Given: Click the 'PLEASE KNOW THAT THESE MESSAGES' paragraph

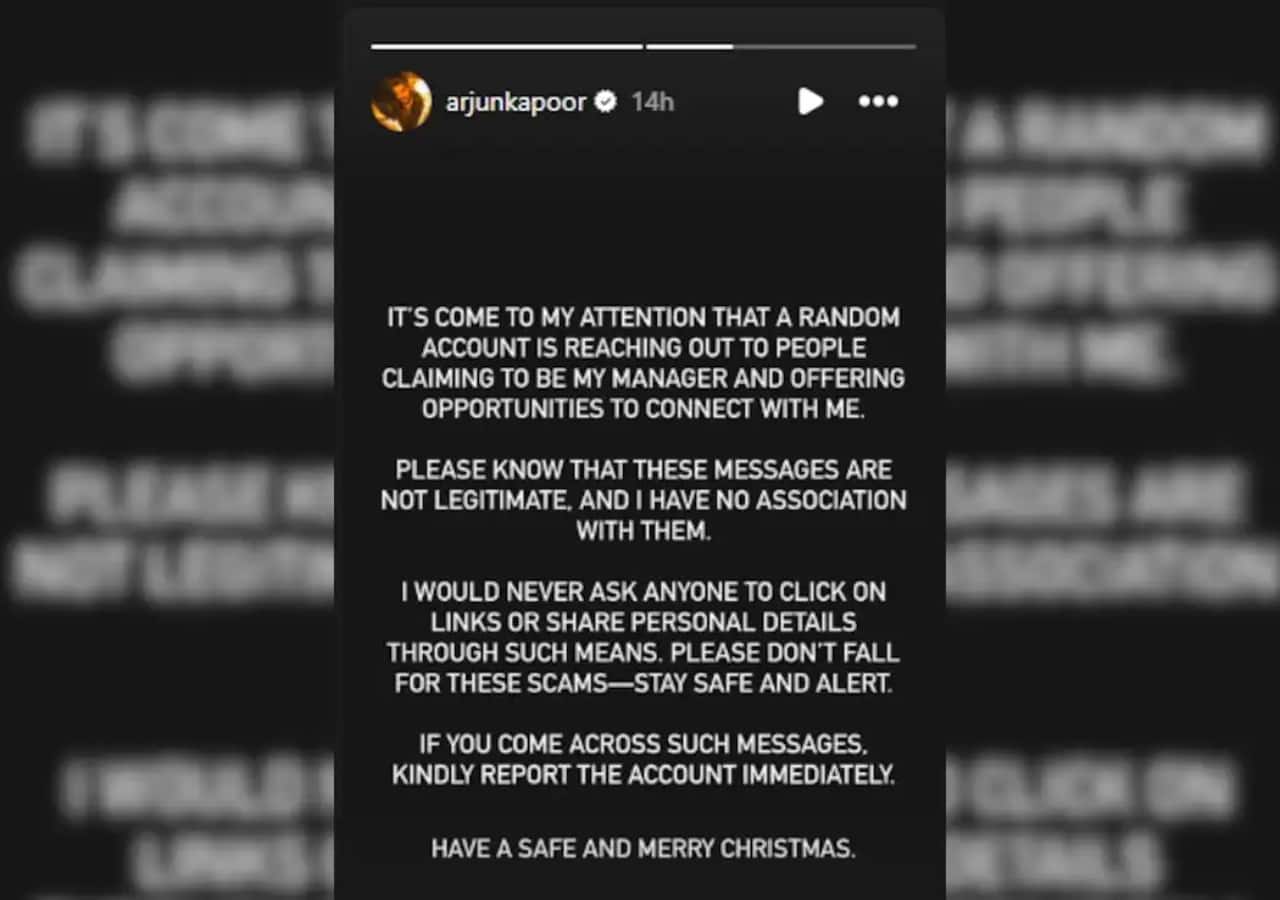Looking at the screenshot, I should pyautogui.click(x=643, y=500).
